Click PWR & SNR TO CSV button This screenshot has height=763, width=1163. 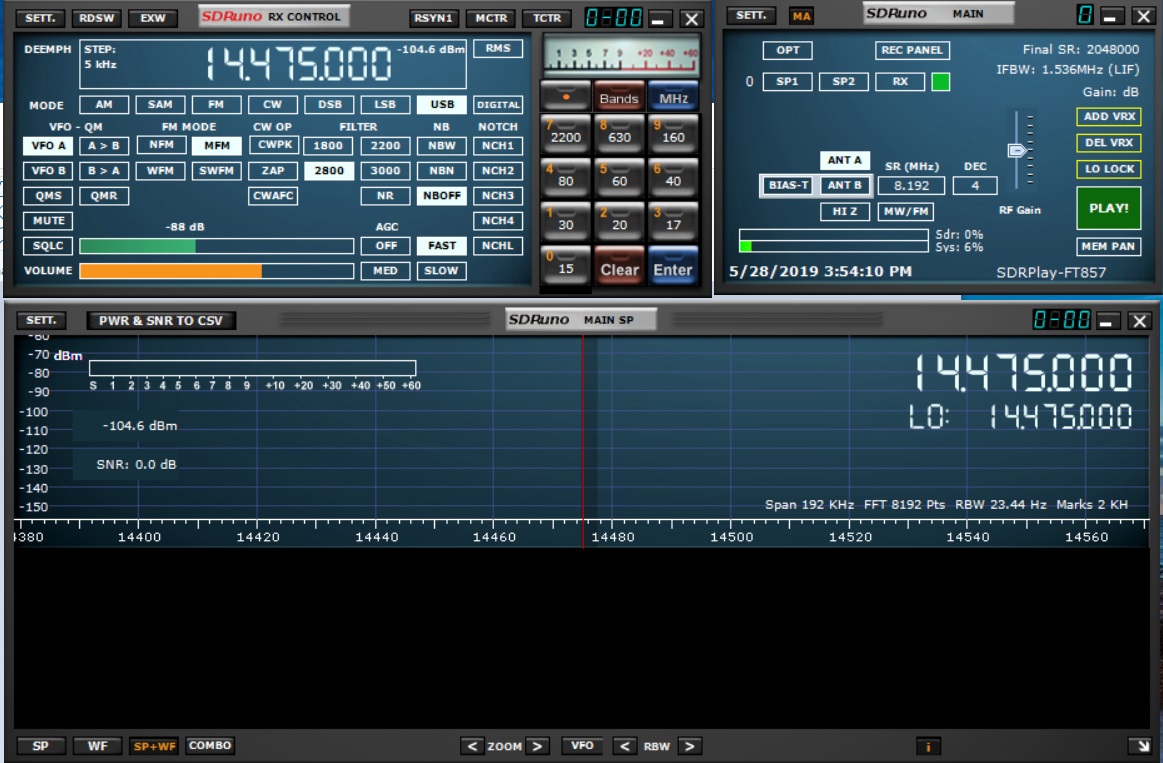pos(161,320)
